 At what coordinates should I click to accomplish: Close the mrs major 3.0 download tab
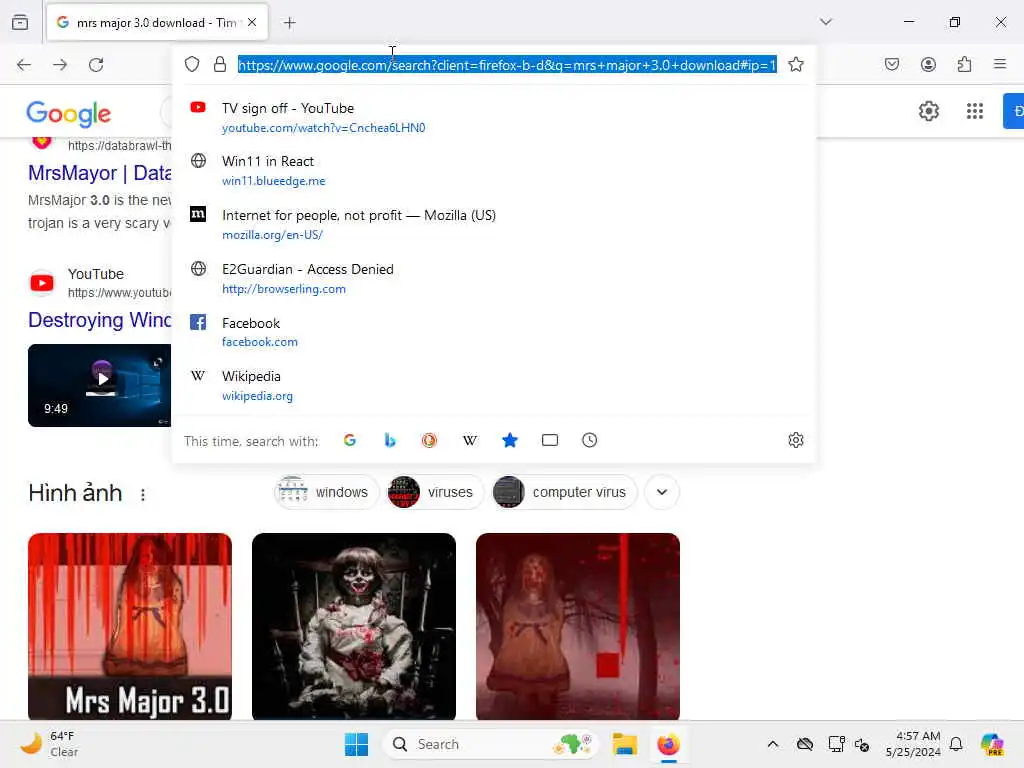[x=252, y=22]
